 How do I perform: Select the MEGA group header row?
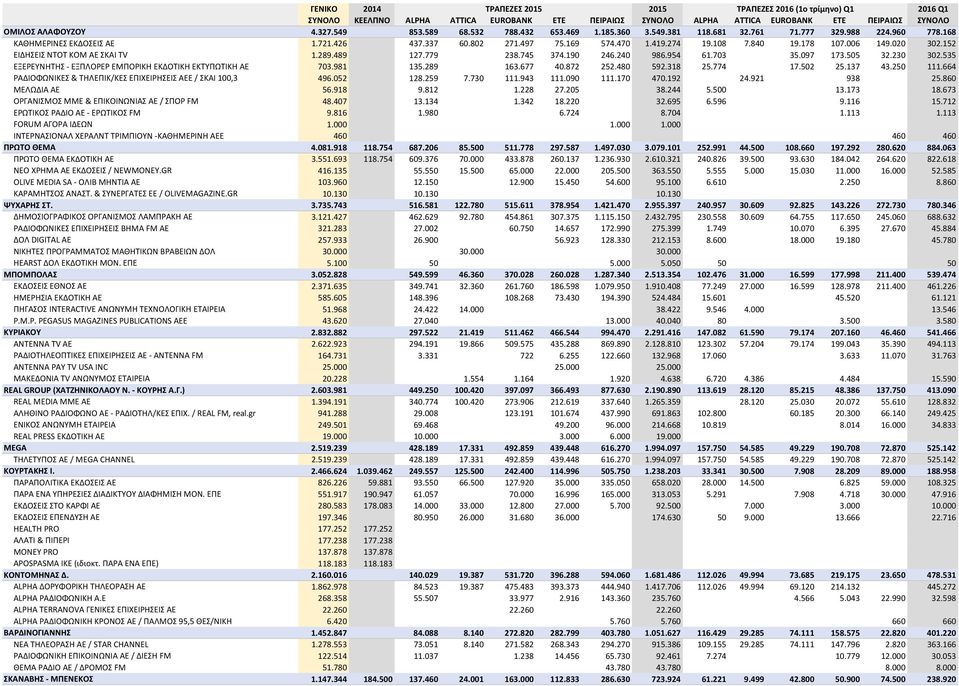pos(480,448)
